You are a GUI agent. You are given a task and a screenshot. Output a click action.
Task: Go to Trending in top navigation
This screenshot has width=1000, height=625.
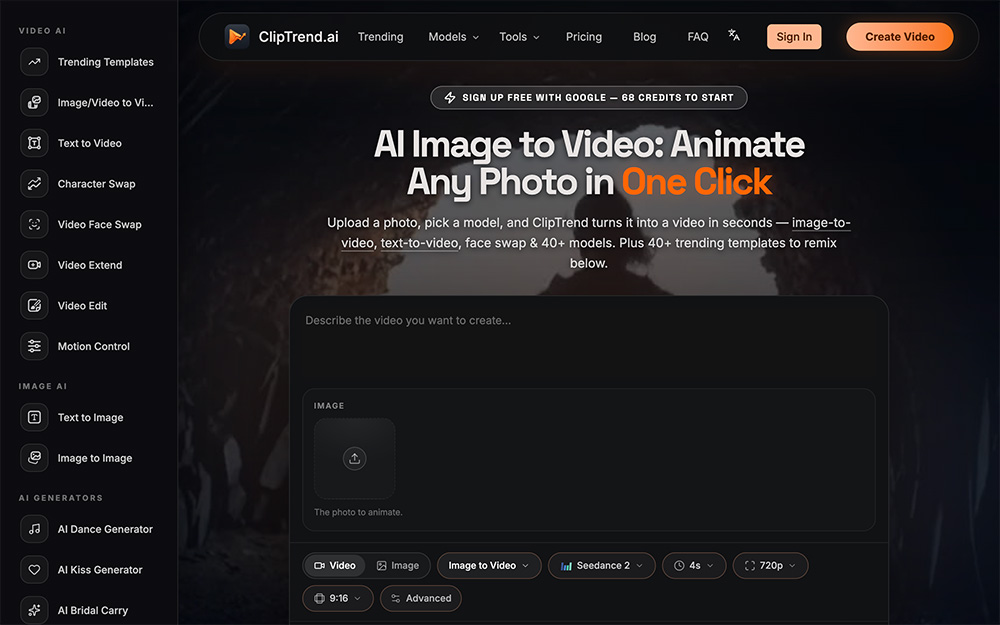click(x=381, y=37)
